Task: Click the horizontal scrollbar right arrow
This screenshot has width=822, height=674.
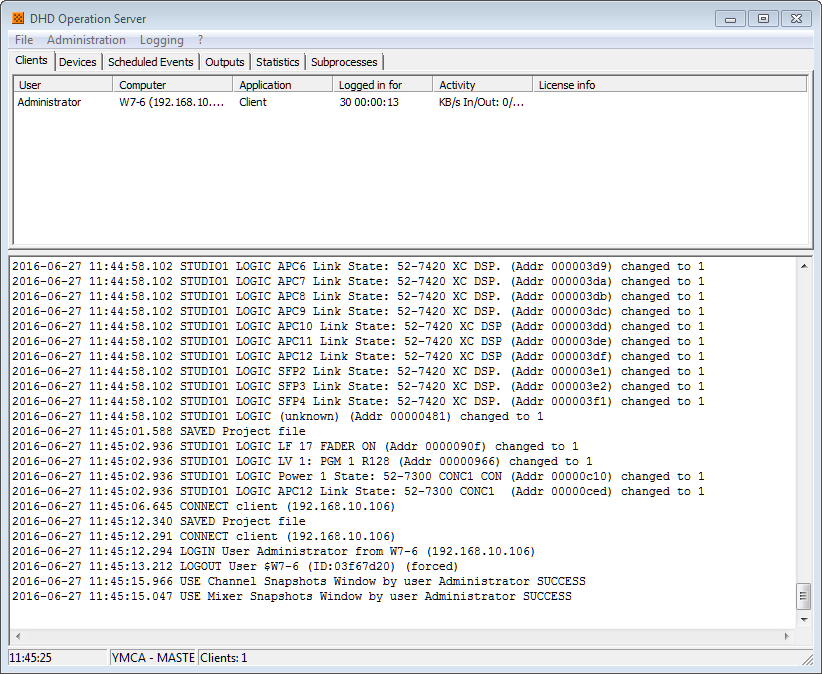Action: pyautogui.click(x=787, y=636)
